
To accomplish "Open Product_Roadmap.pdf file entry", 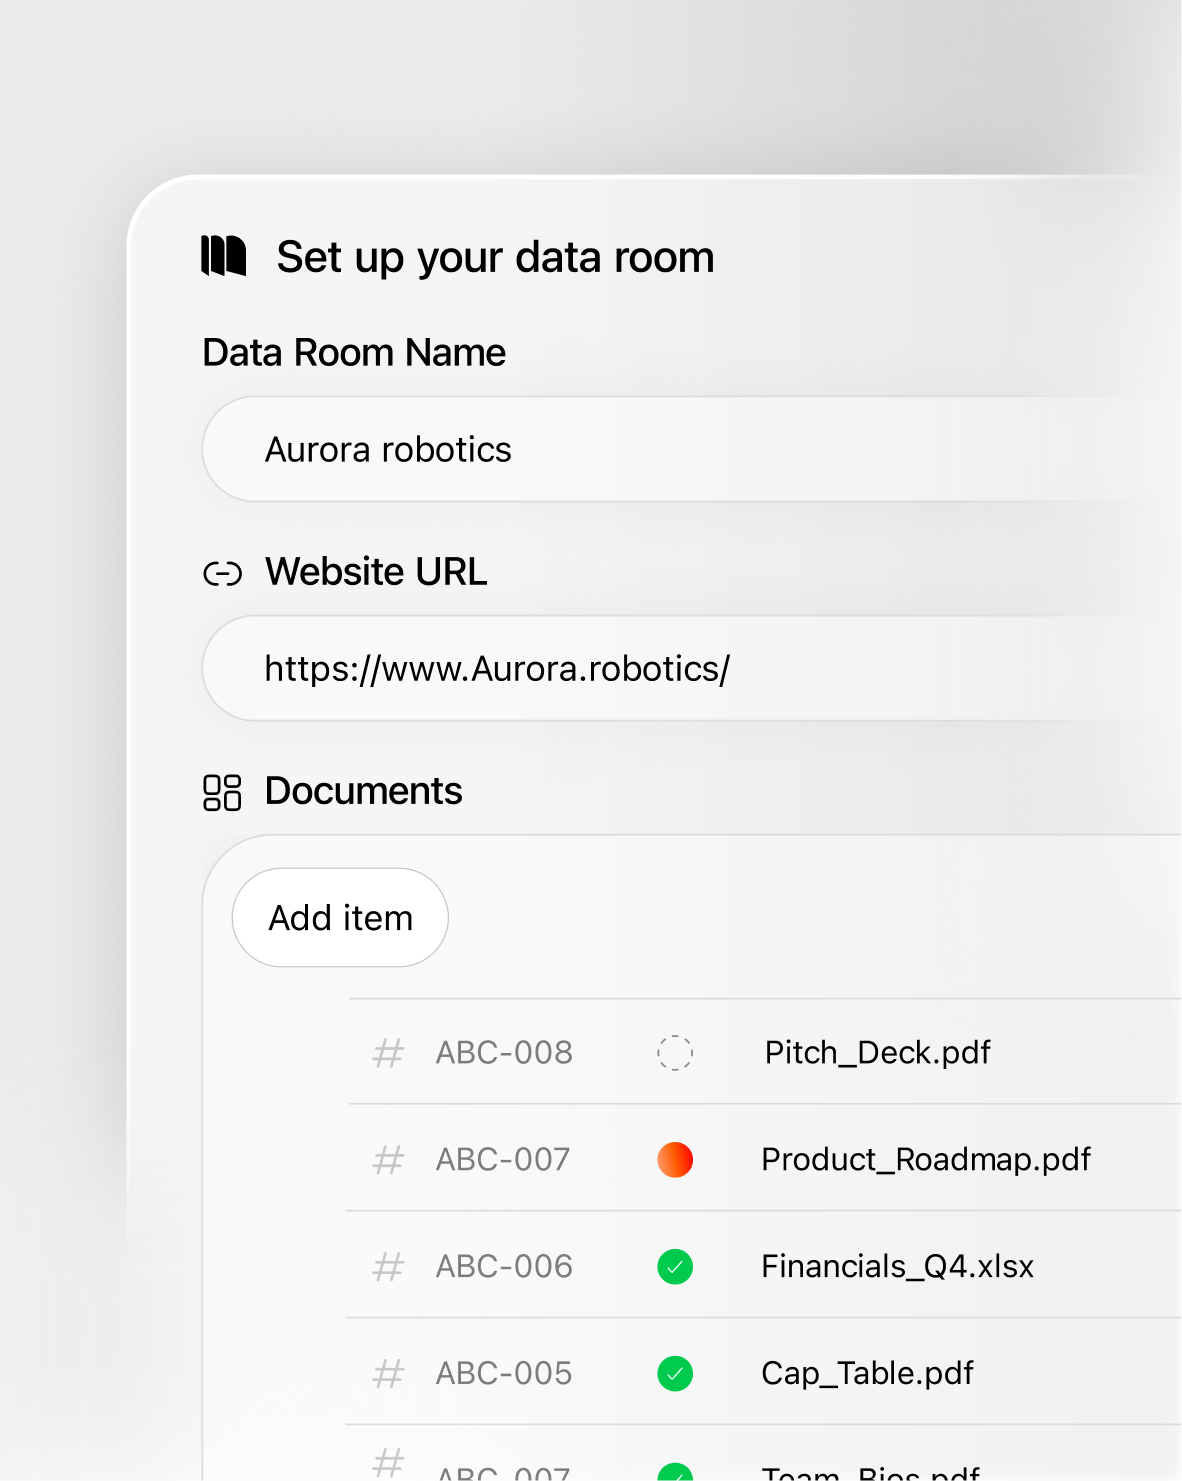I will click(926, 1160).
